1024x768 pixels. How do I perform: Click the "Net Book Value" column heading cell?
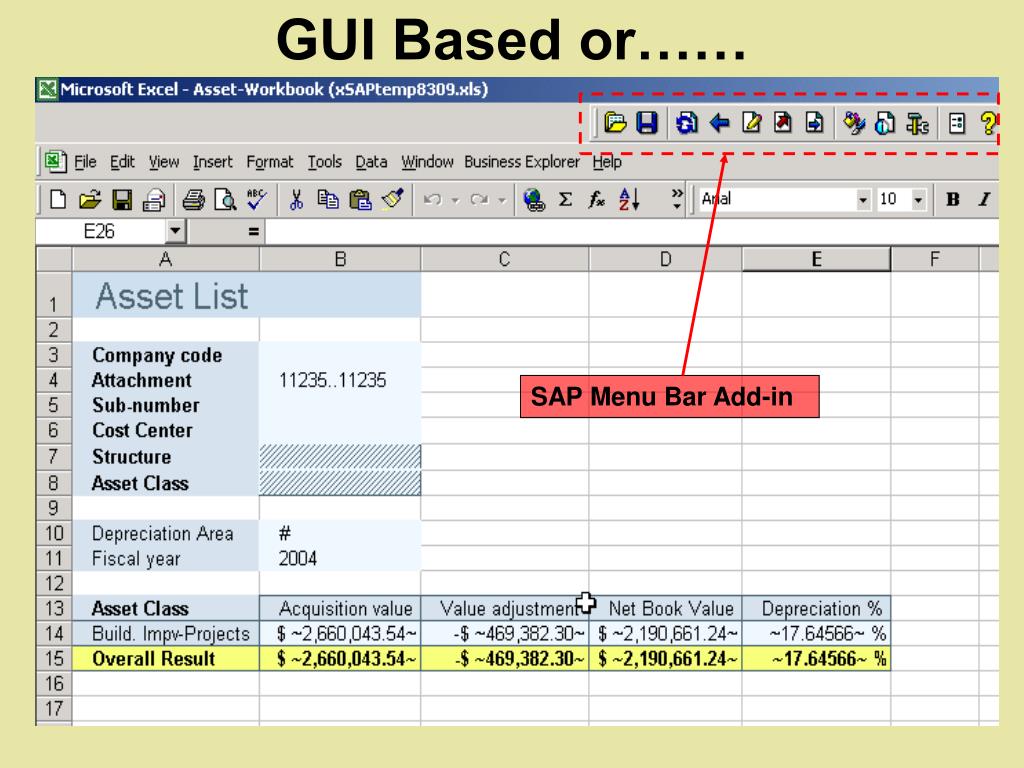point(665,609)
